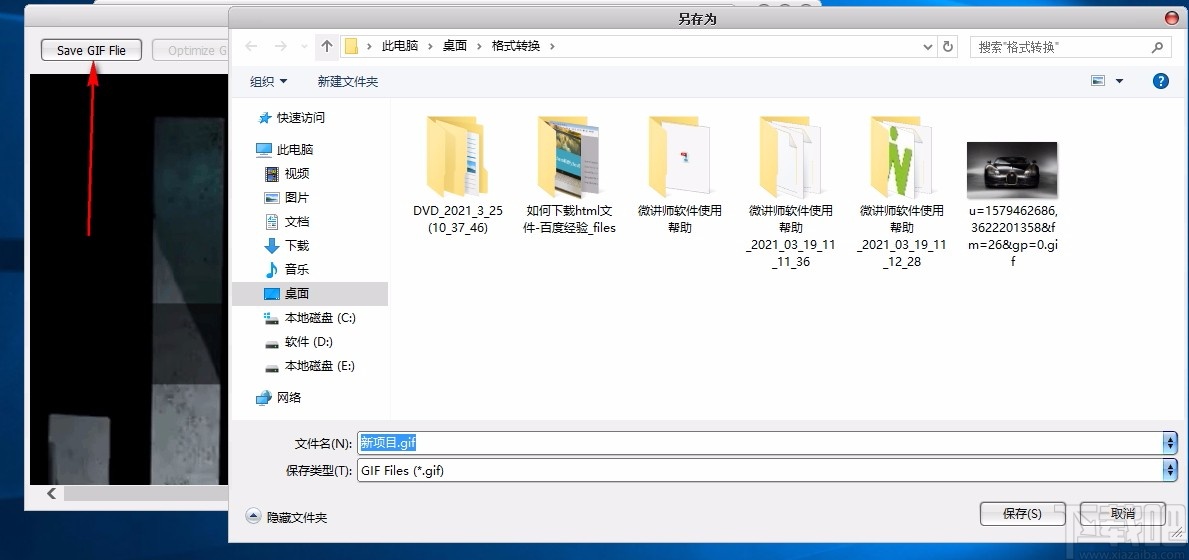Select 快速访问 in the navigation pane
1189x560 pixels.
pos(291,117)
